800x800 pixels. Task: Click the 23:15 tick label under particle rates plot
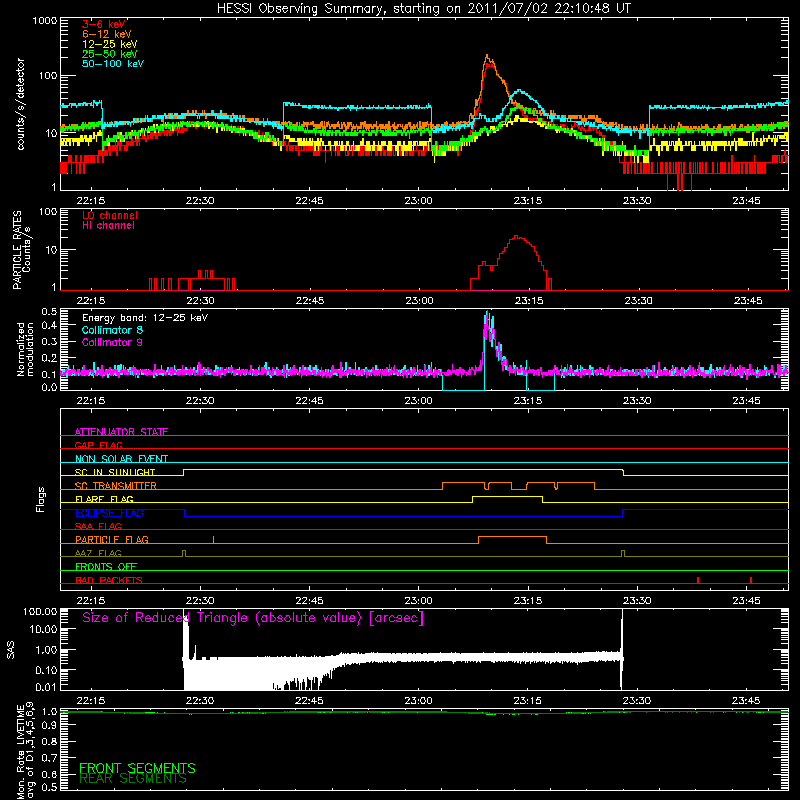529,301
